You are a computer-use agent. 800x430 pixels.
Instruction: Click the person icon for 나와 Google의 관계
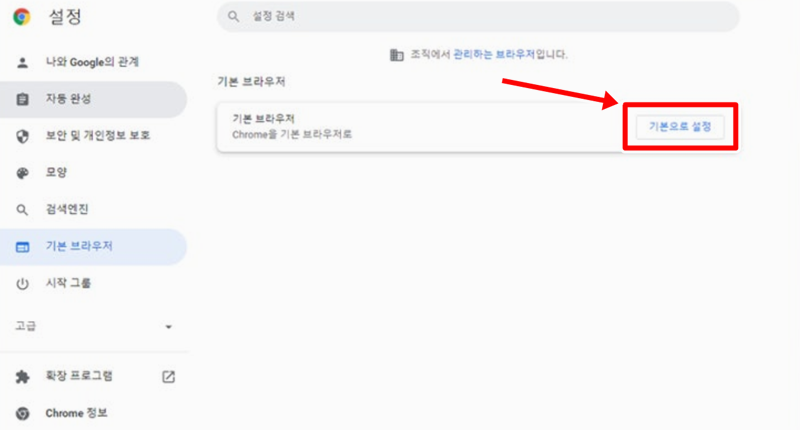[22, 63]
